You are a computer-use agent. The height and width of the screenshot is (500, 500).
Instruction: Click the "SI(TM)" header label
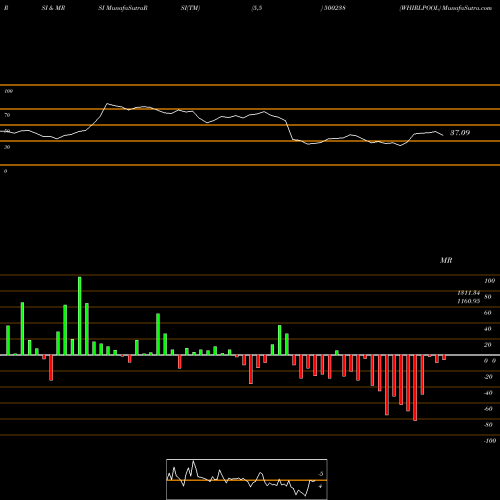[x=190, y=8]
